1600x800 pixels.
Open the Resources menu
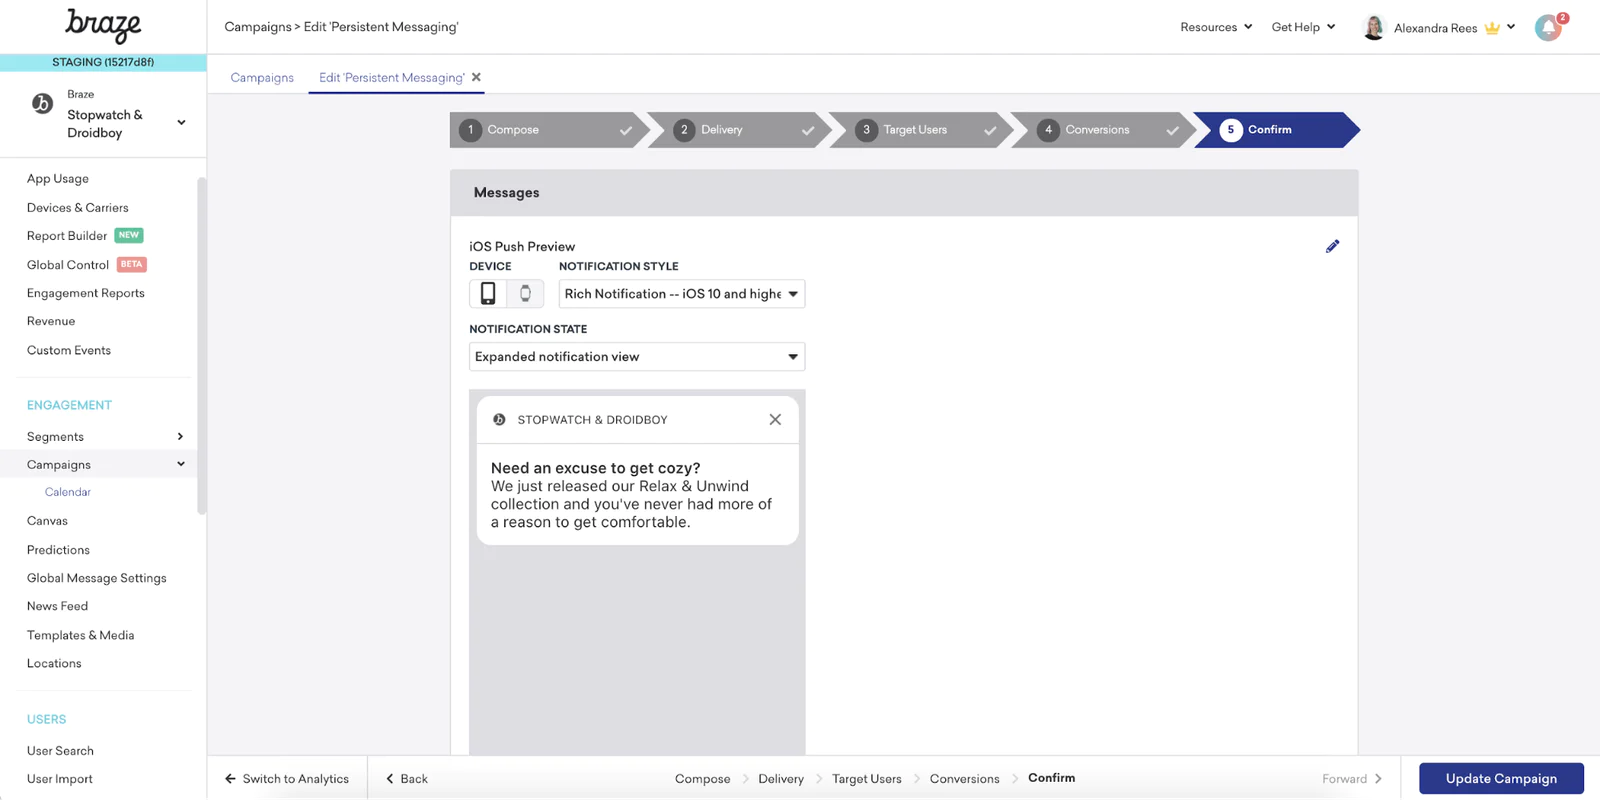1215,27
